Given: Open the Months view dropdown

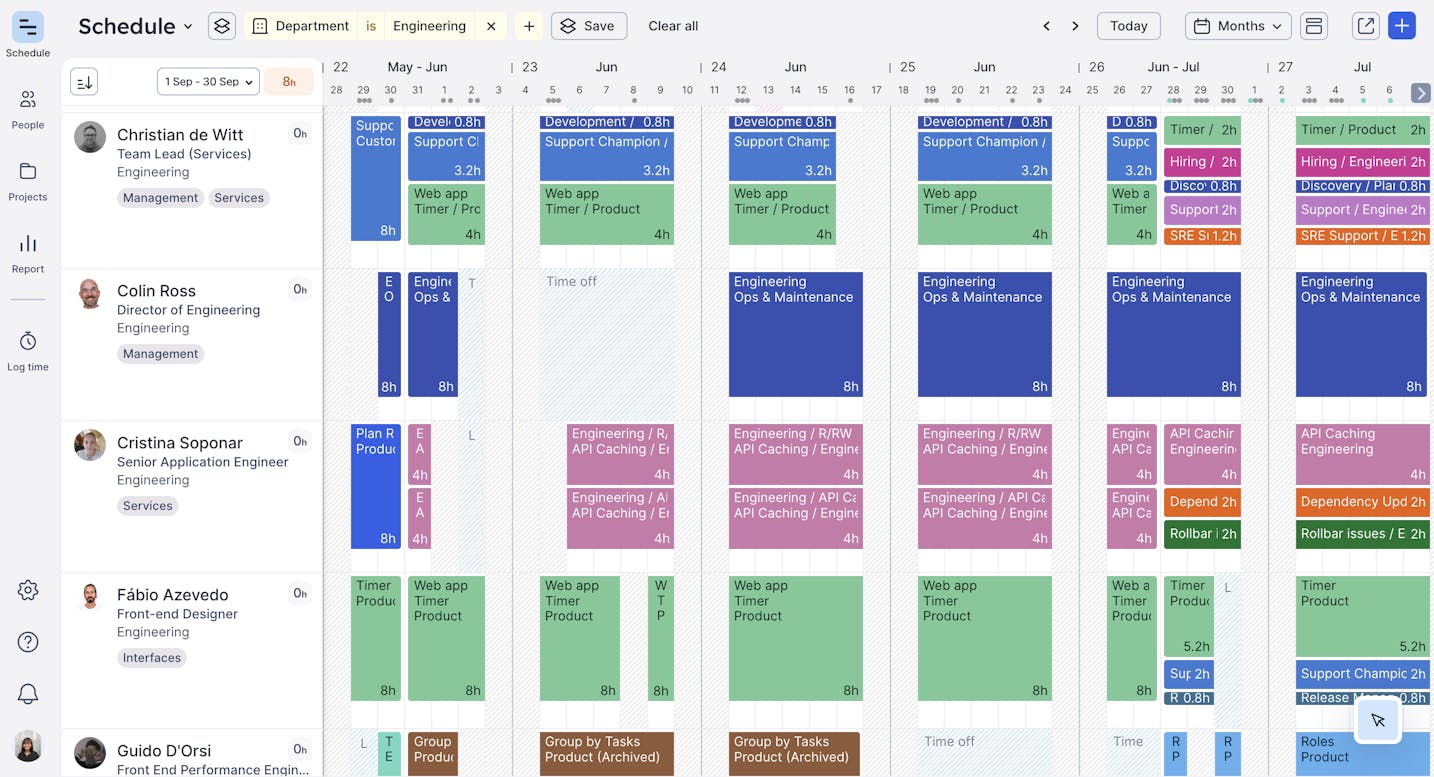Looking at the screenshot, I should [x=1237, y=26].
